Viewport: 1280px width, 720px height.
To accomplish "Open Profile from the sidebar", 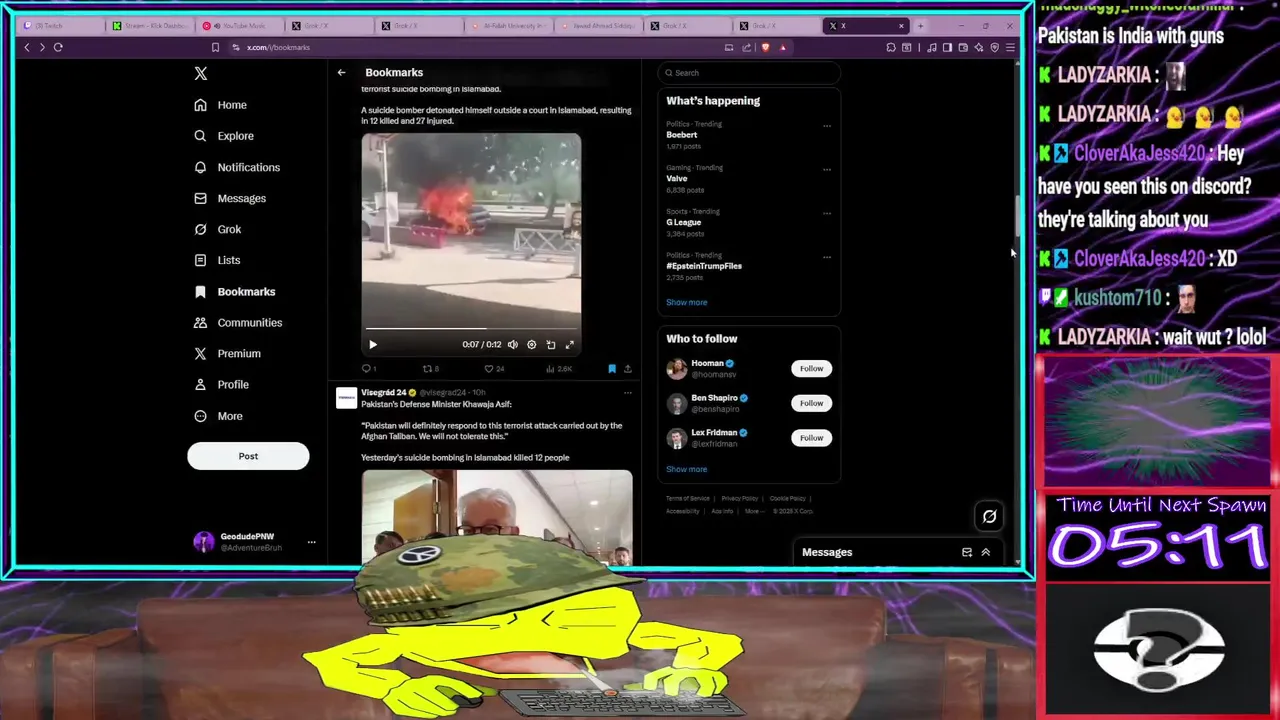I will [x=222, y=384].
